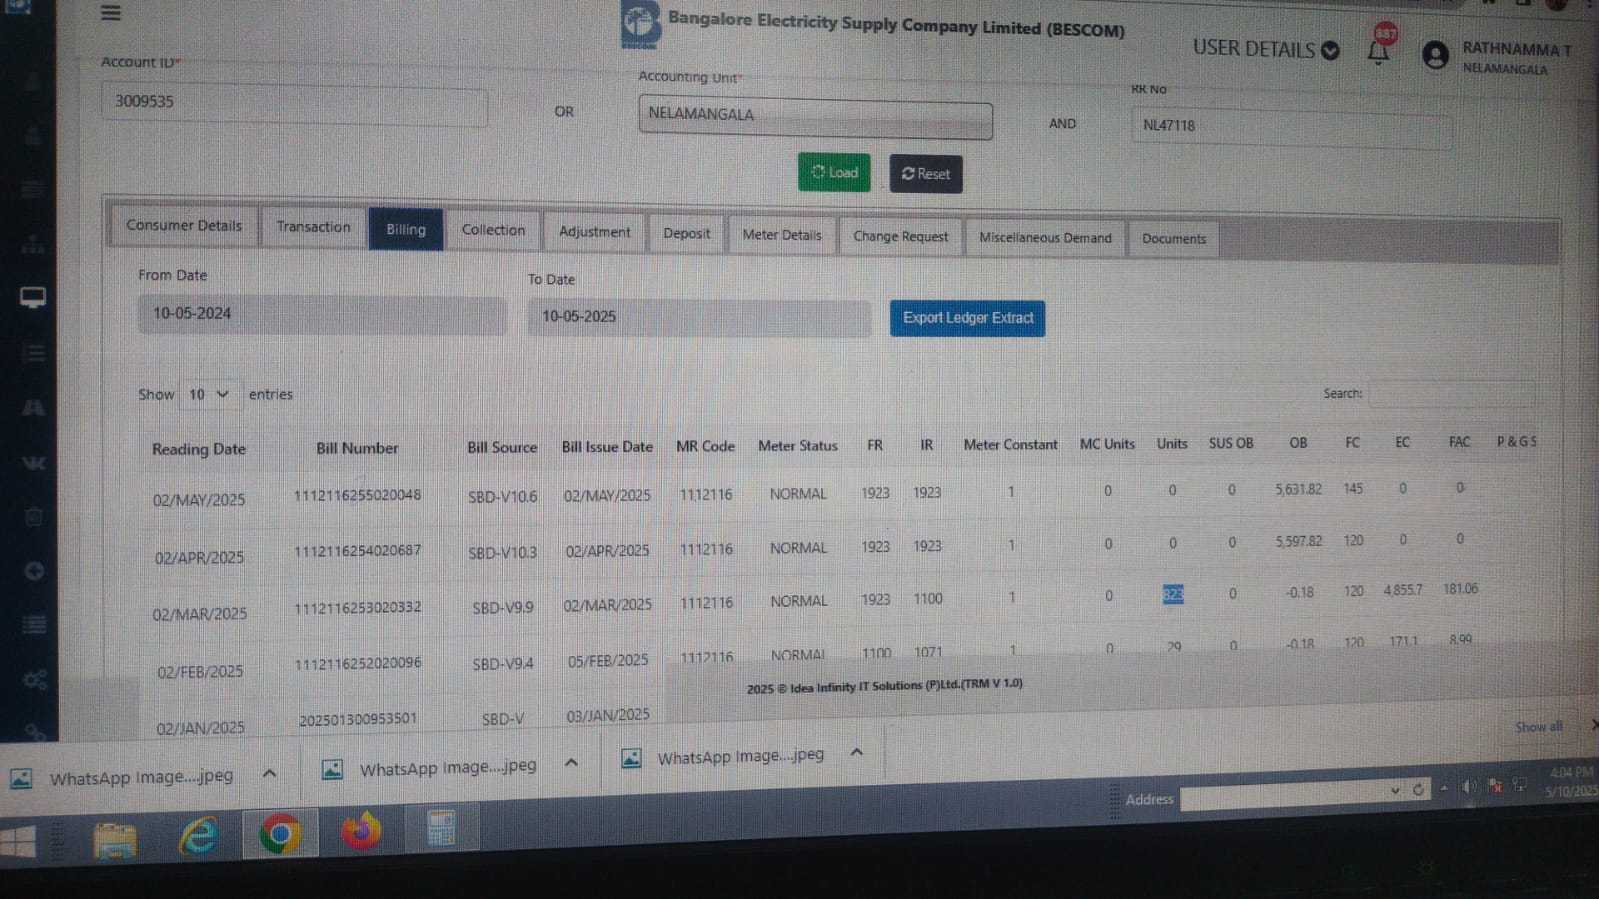The image size is (1599, 899).
Task: Click bill number 1112116255020048
Action: (357, 496)
